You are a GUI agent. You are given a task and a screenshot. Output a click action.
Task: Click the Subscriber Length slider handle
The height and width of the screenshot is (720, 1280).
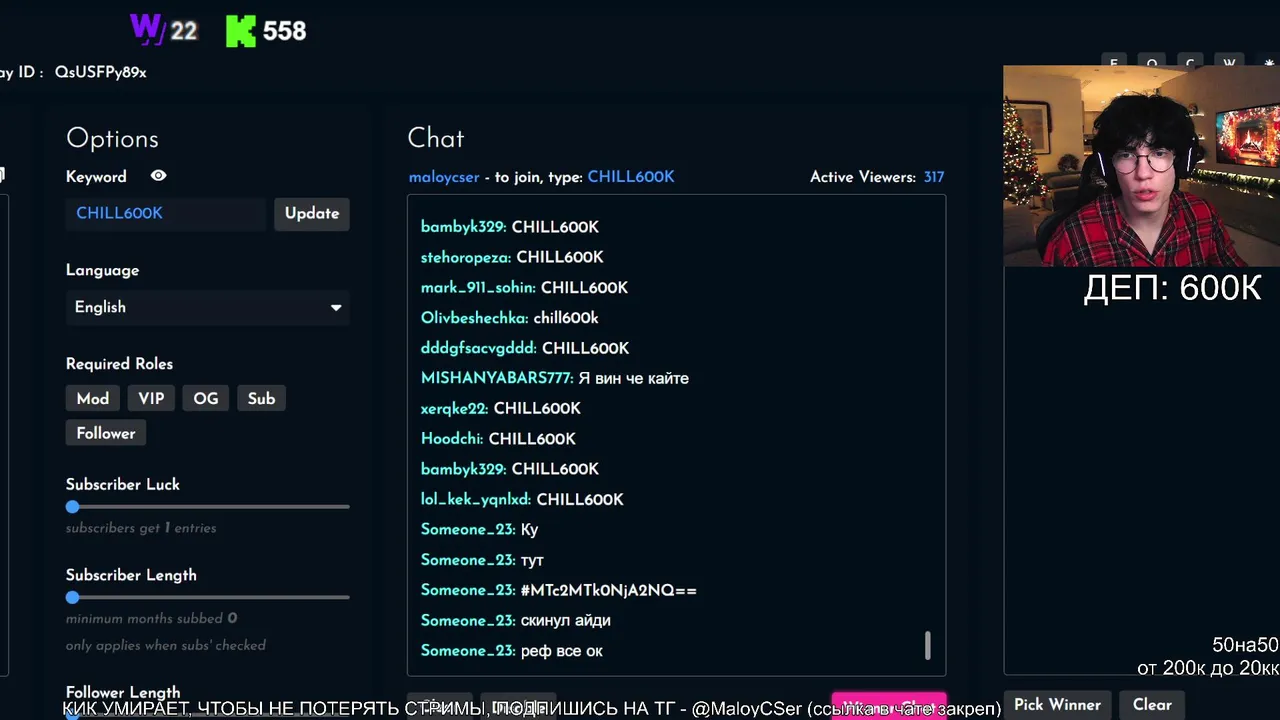click(x=72, y=598)
